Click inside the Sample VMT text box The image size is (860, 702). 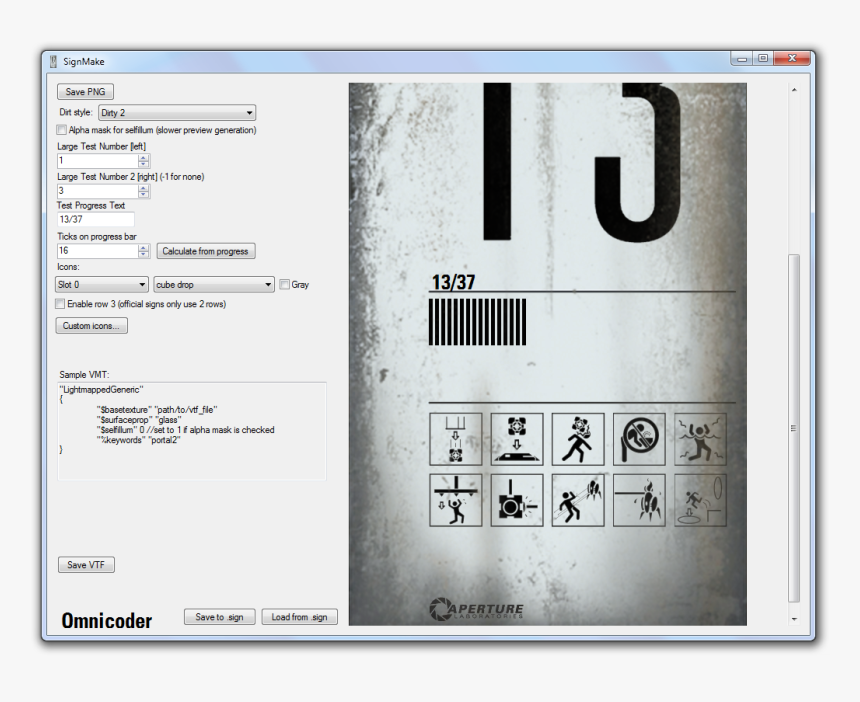(x=192, y=432)
